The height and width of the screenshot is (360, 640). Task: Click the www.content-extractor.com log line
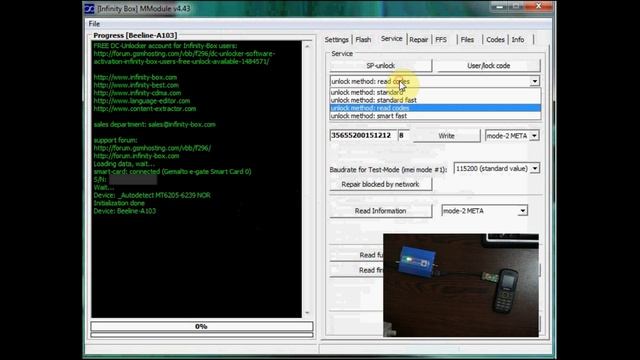point(144,109)
